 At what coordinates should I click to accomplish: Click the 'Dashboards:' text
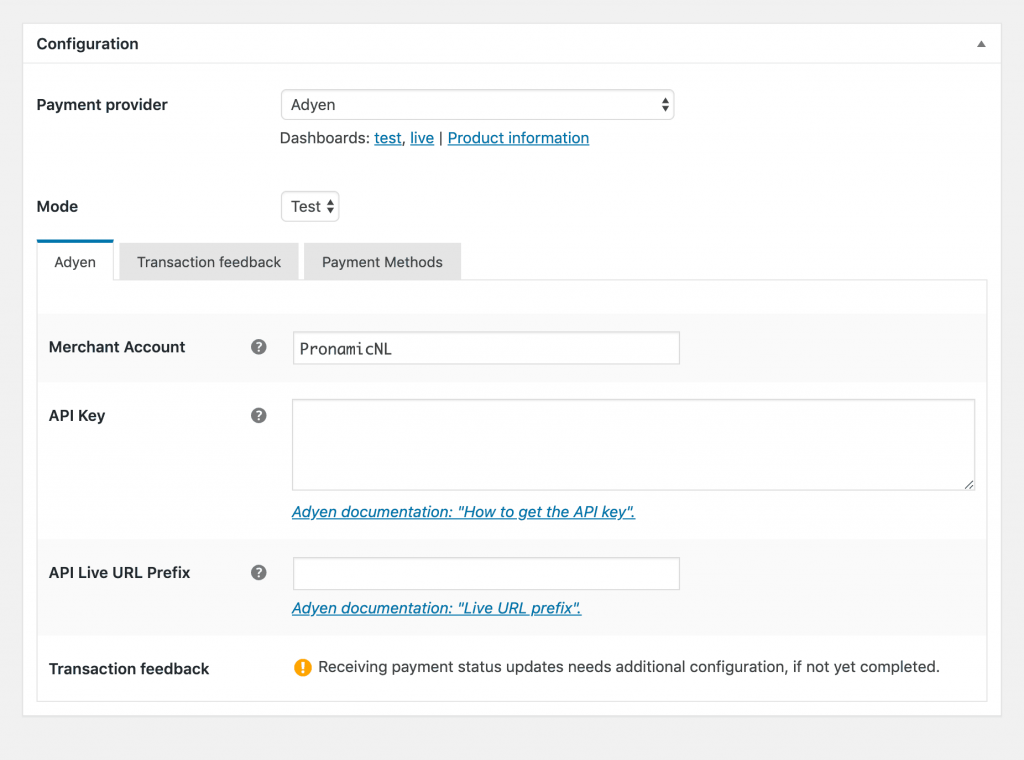(325, 138)
